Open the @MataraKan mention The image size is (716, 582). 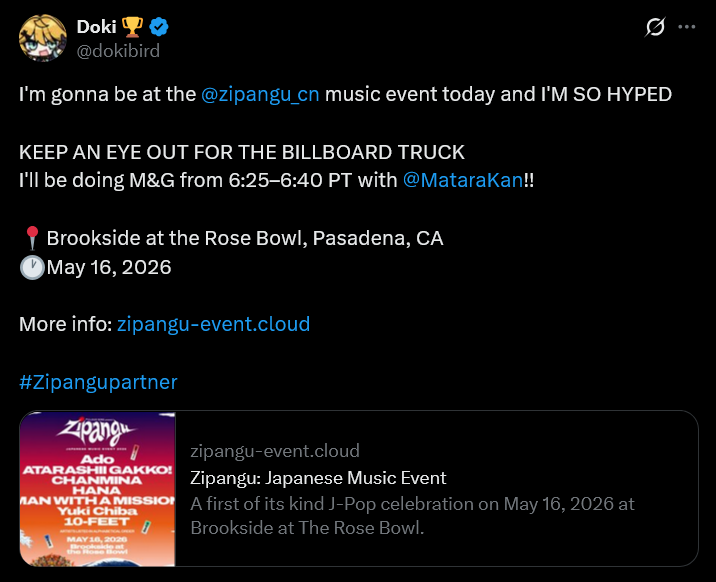coord(463,180)
